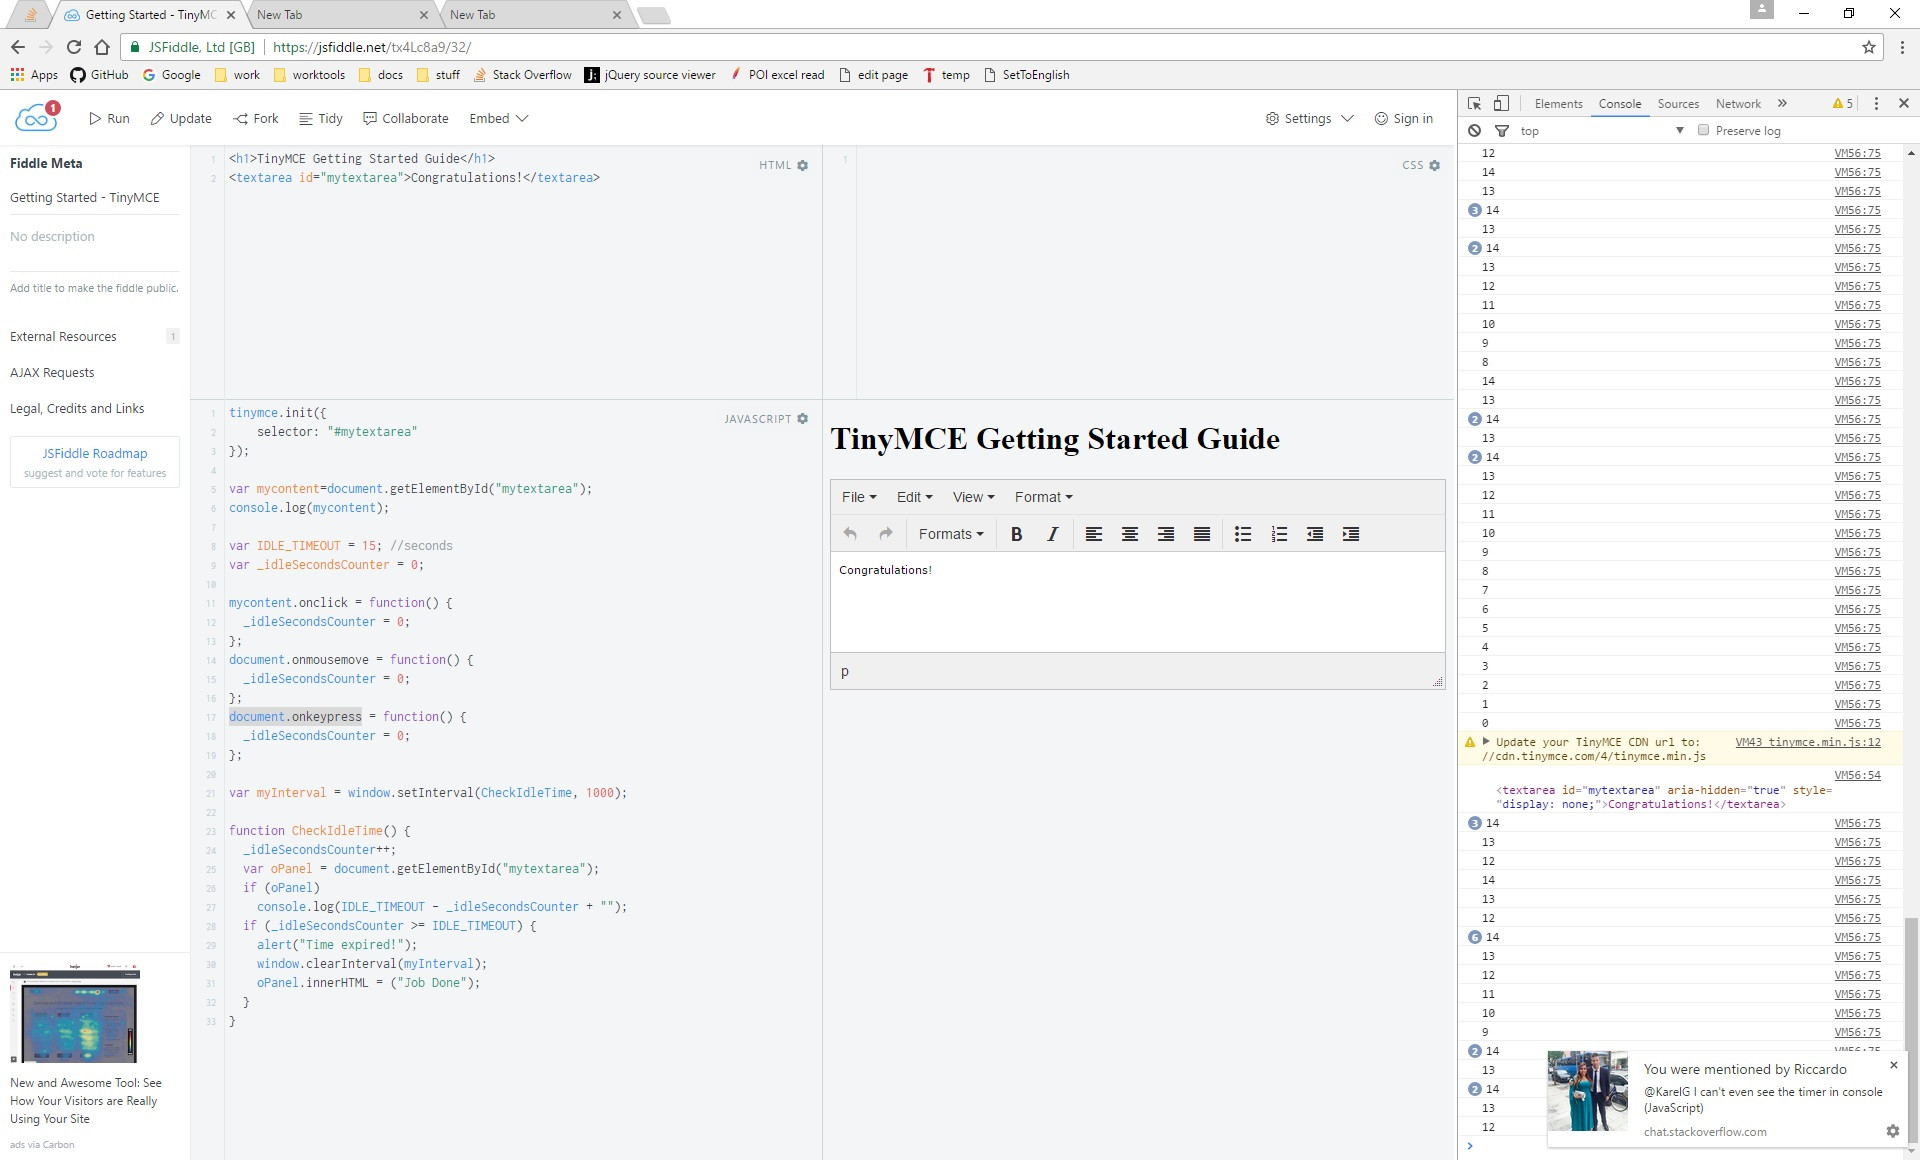Click the fiddle title Getting Started - TinyMCE field
Image resolution: width=1920 pixels, height=1160 pixels.
[x=94, y=198]
